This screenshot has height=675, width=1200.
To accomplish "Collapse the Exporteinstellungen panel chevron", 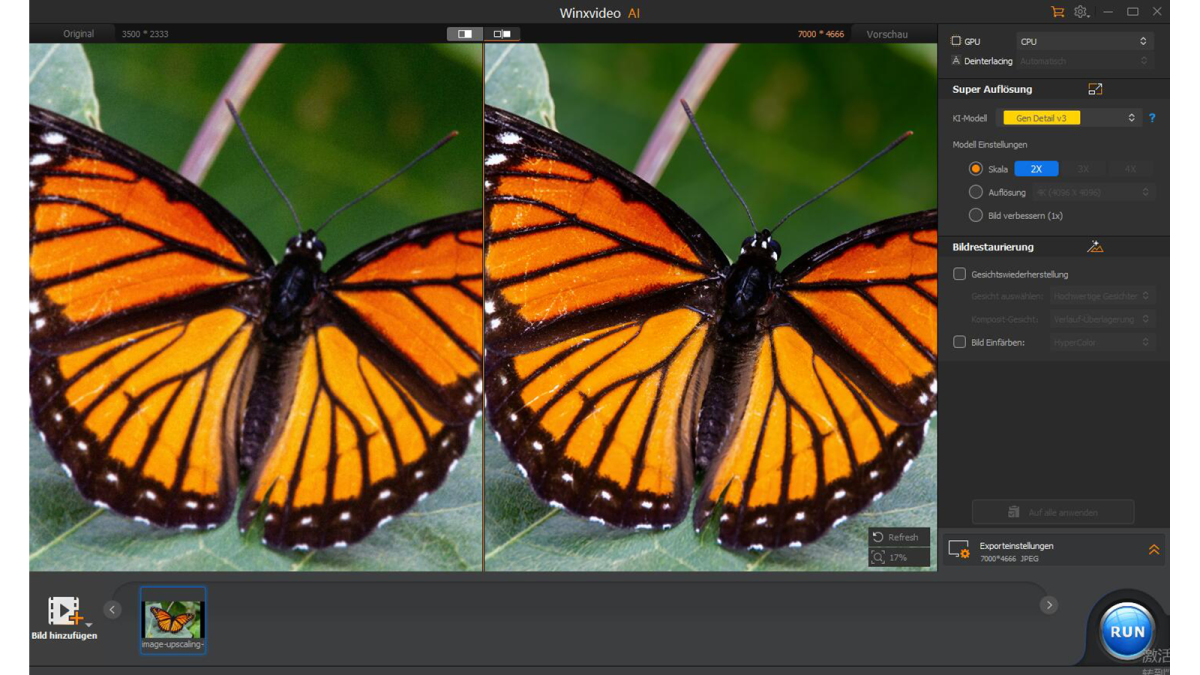I will (1152, 548).
